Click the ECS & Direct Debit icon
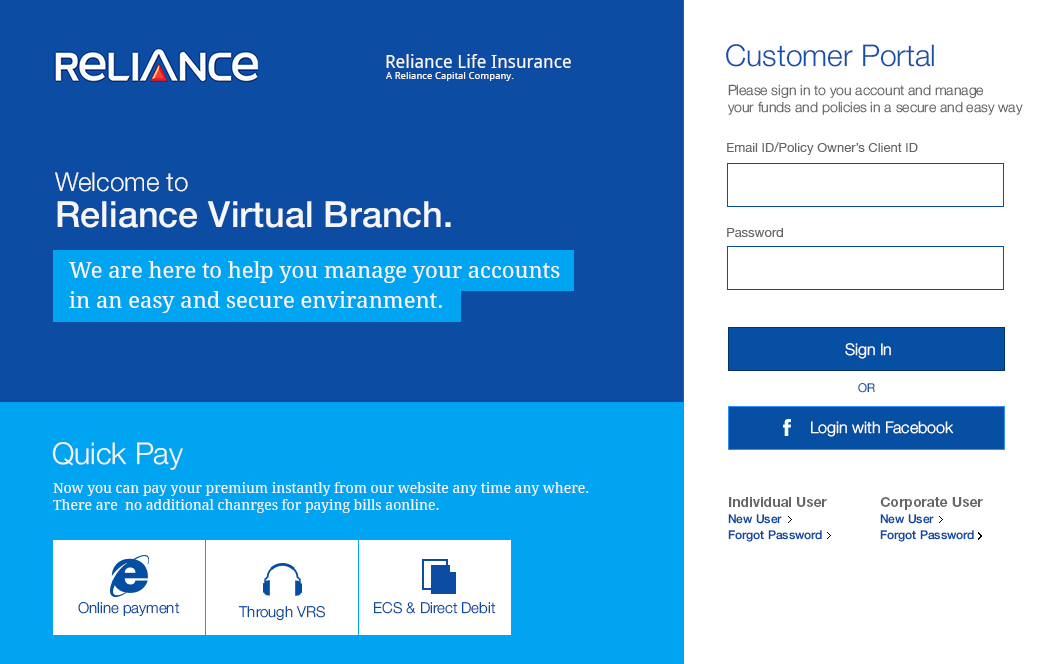This screenshot has height=664, width=1062. coord(438,576)
